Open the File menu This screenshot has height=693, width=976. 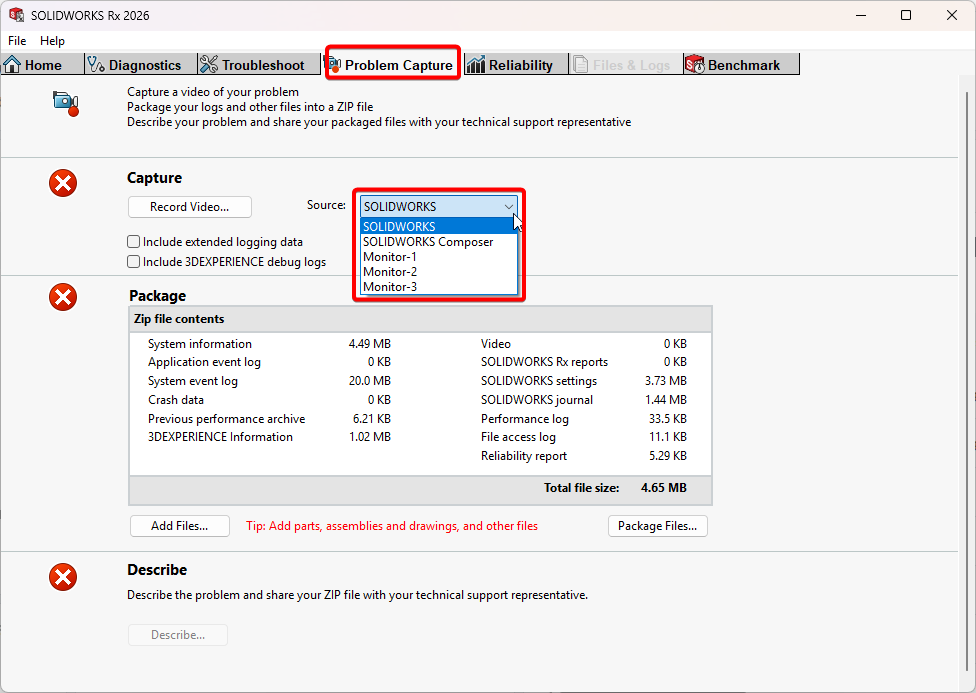pos(17,40)
